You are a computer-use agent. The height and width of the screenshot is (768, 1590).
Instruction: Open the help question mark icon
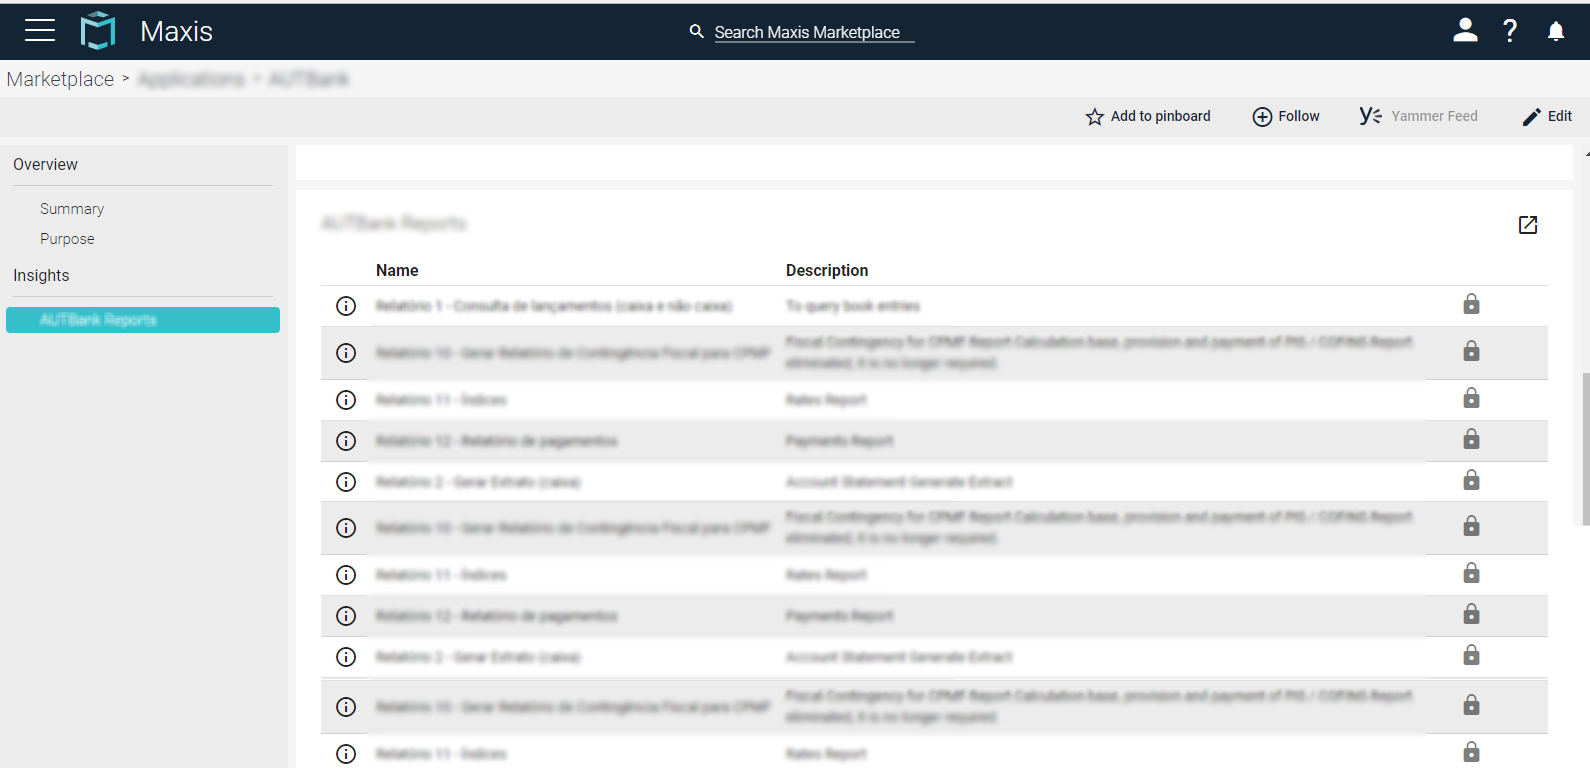point(1510,31)
